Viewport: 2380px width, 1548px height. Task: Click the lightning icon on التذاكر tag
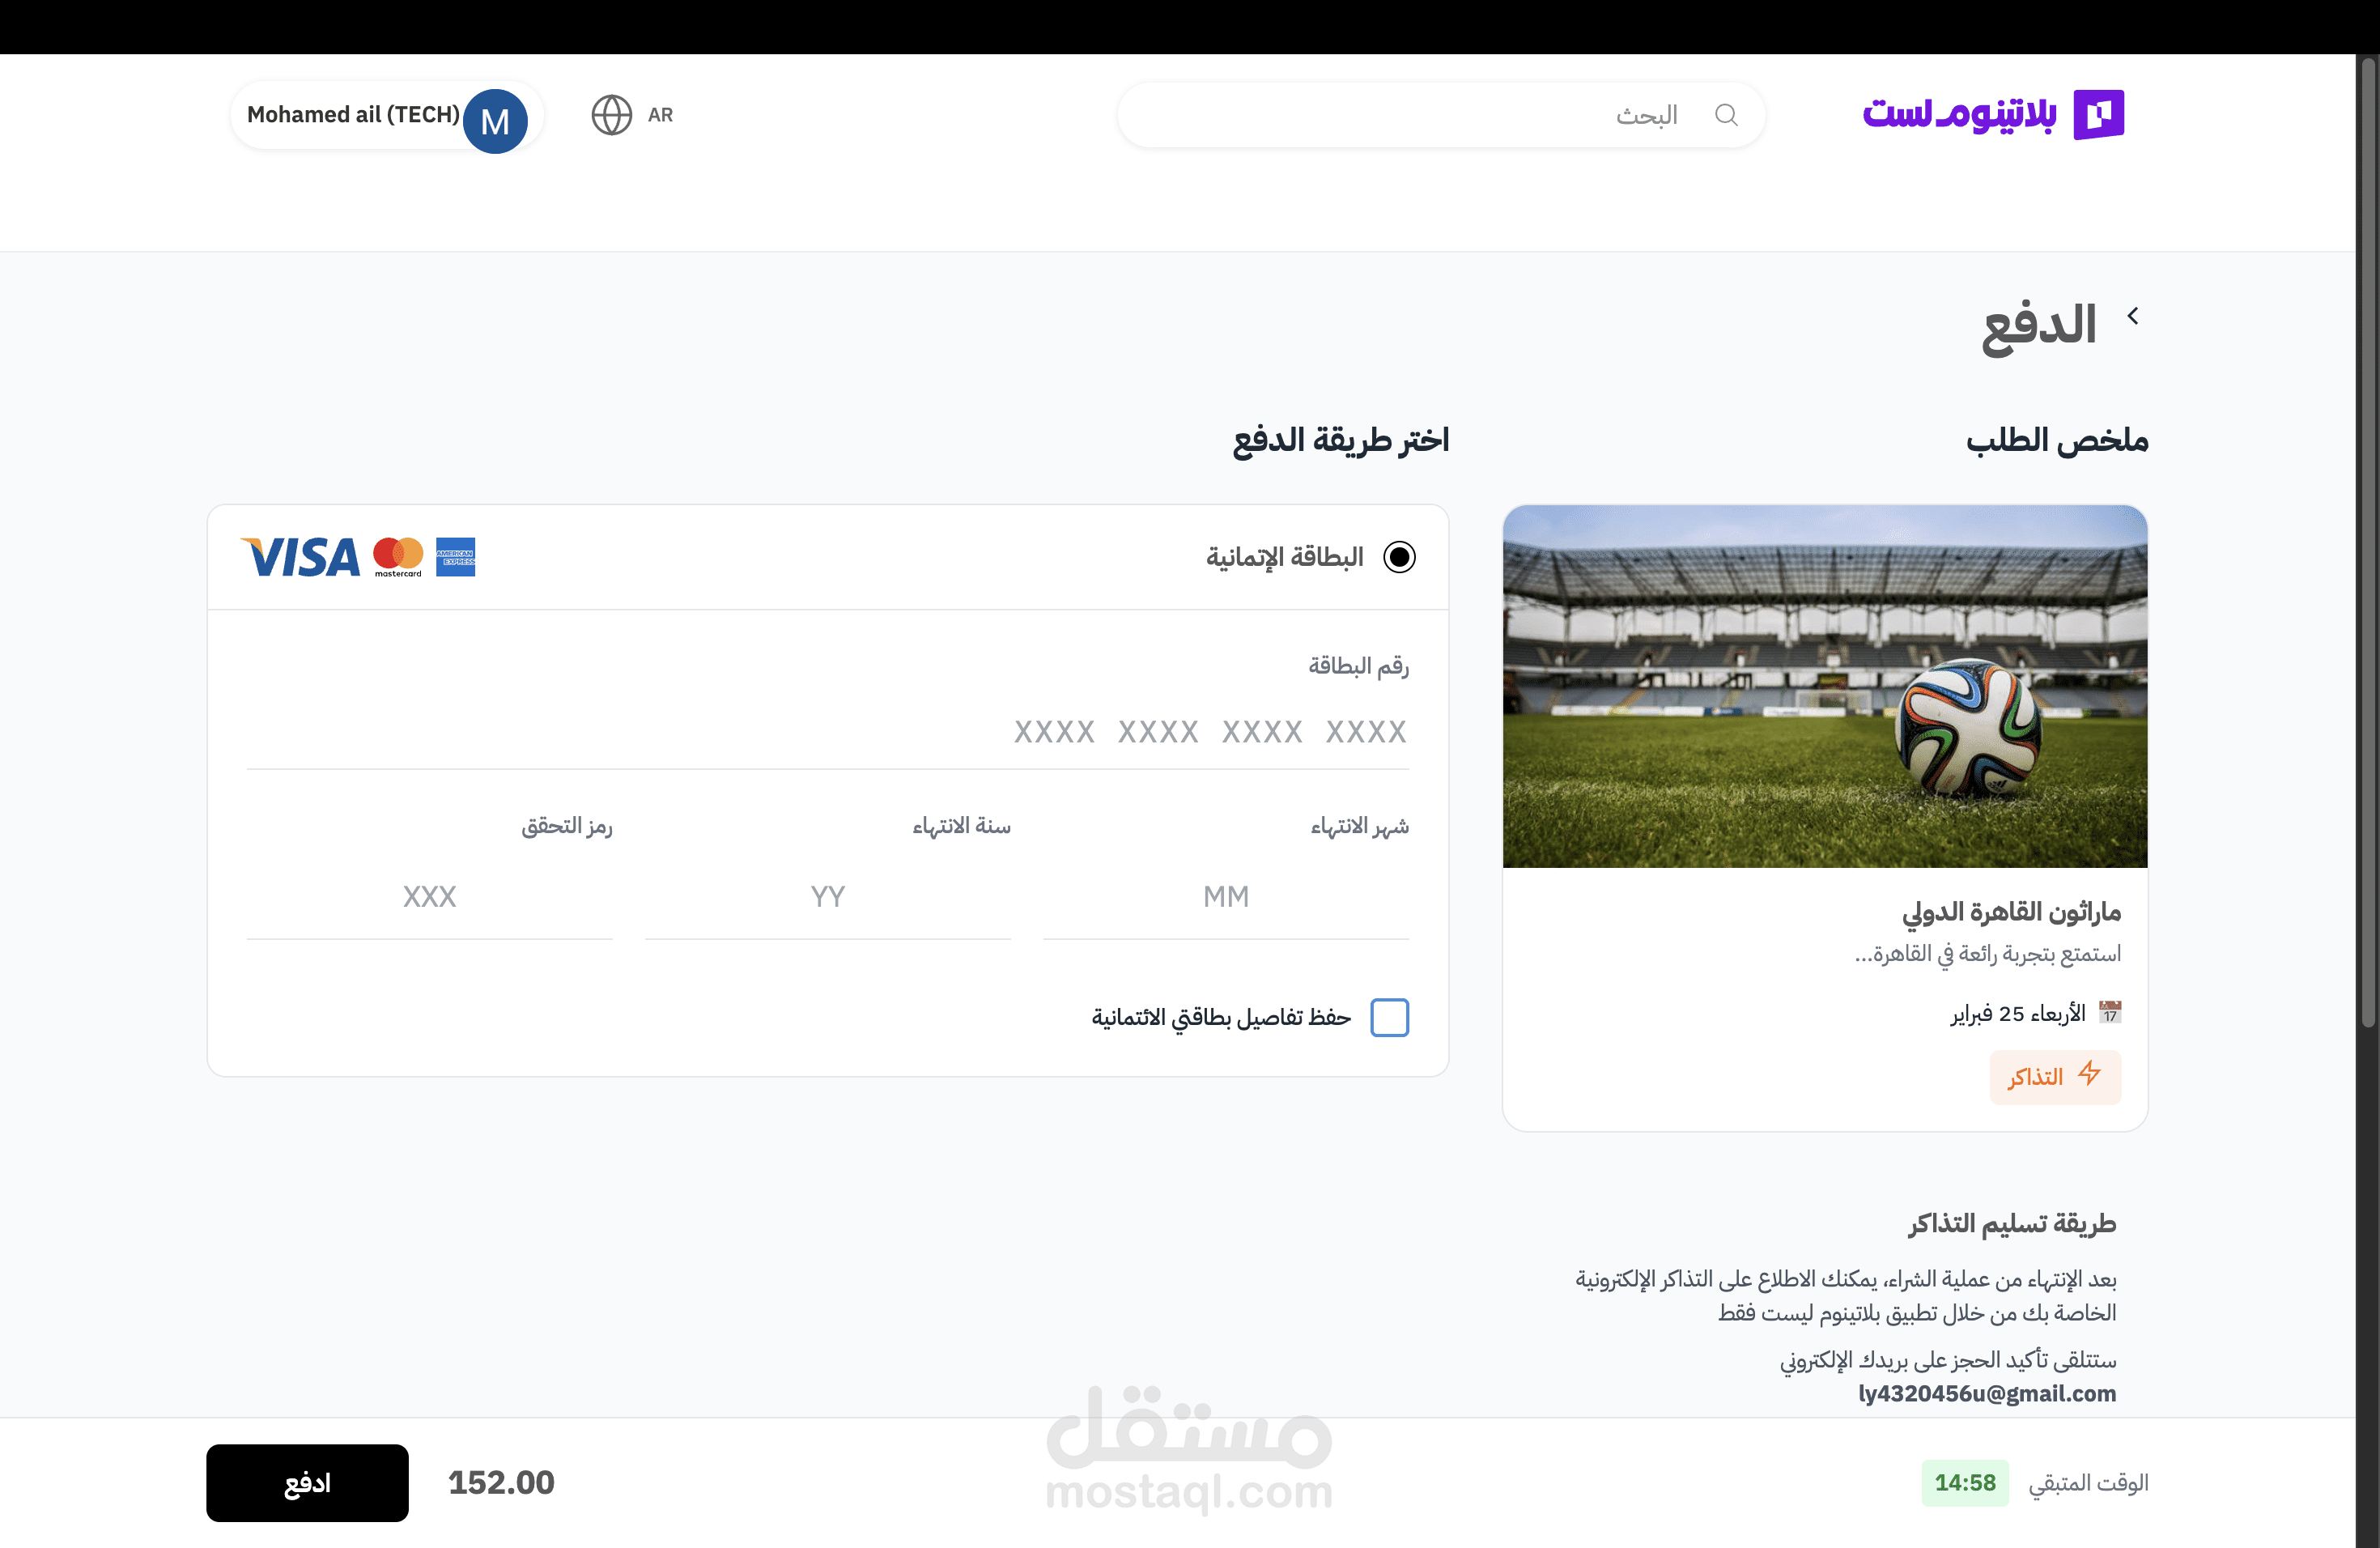click(2089, 1075)
